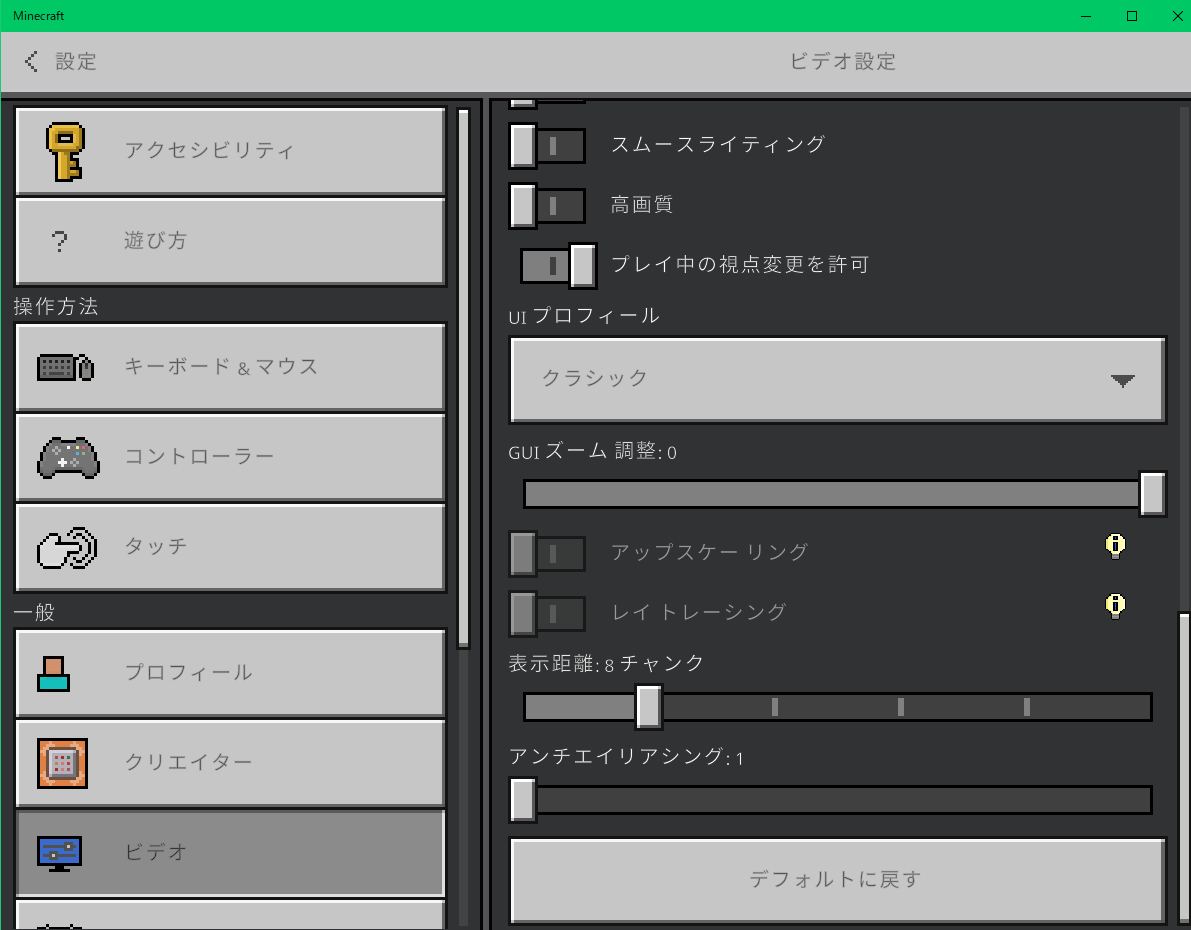Image resolution: width=1191 pixels, height=930 pixels.
Task: Click the gamepad controller icon
Action: pos(68,457)
